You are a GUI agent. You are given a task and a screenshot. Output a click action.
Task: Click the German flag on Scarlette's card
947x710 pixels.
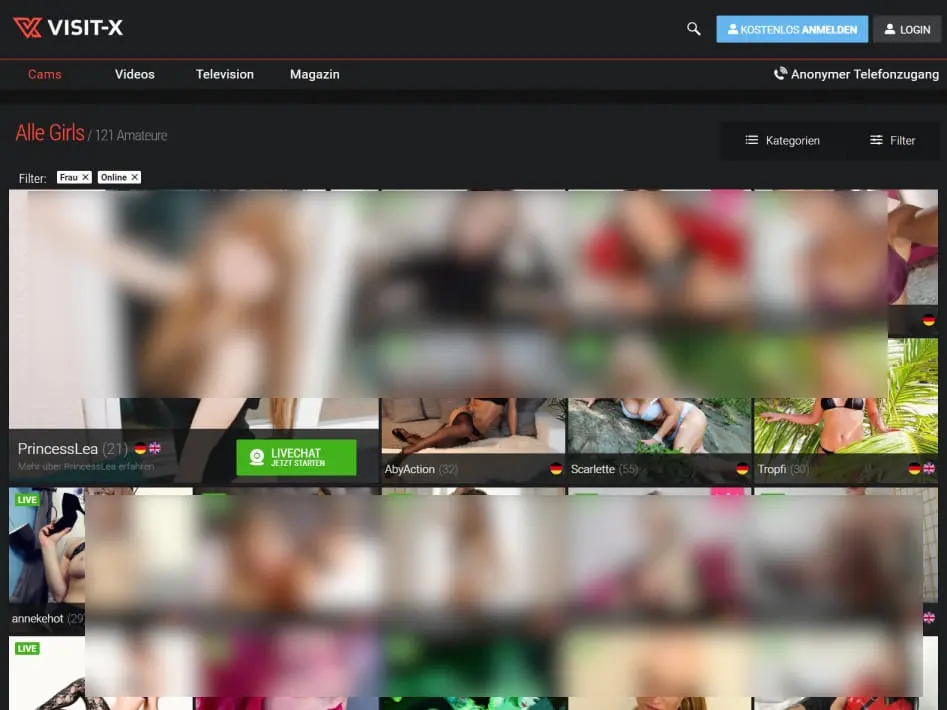tap(743, 468)
